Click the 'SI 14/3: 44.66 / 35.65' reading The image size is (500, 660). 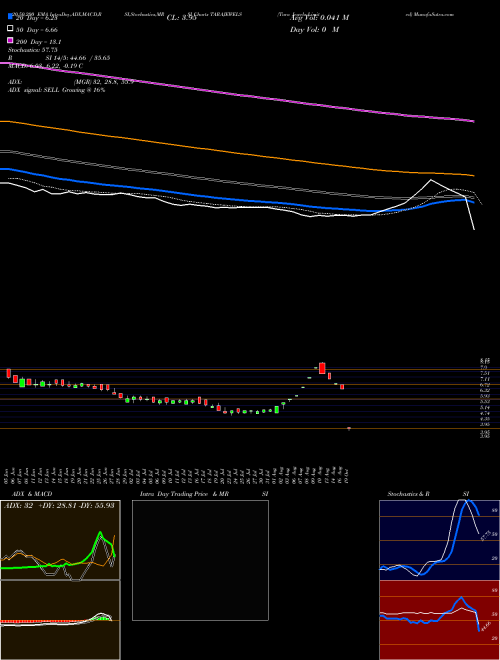(78, 58)
